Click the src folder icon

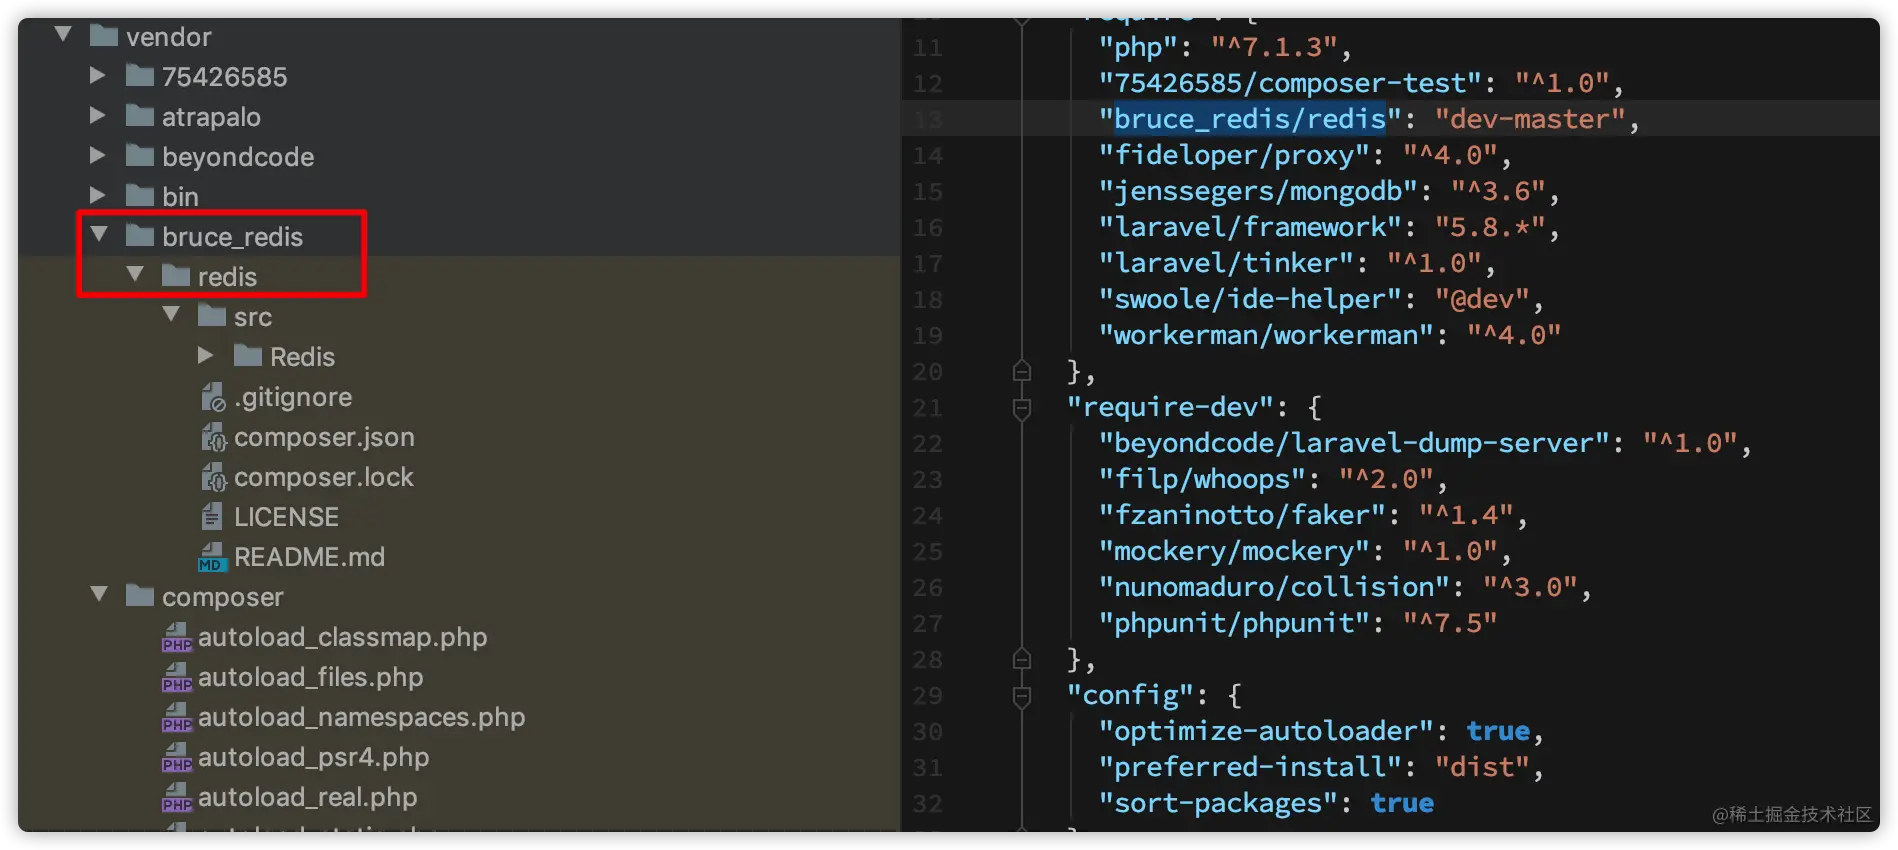(x=212, y=316)
